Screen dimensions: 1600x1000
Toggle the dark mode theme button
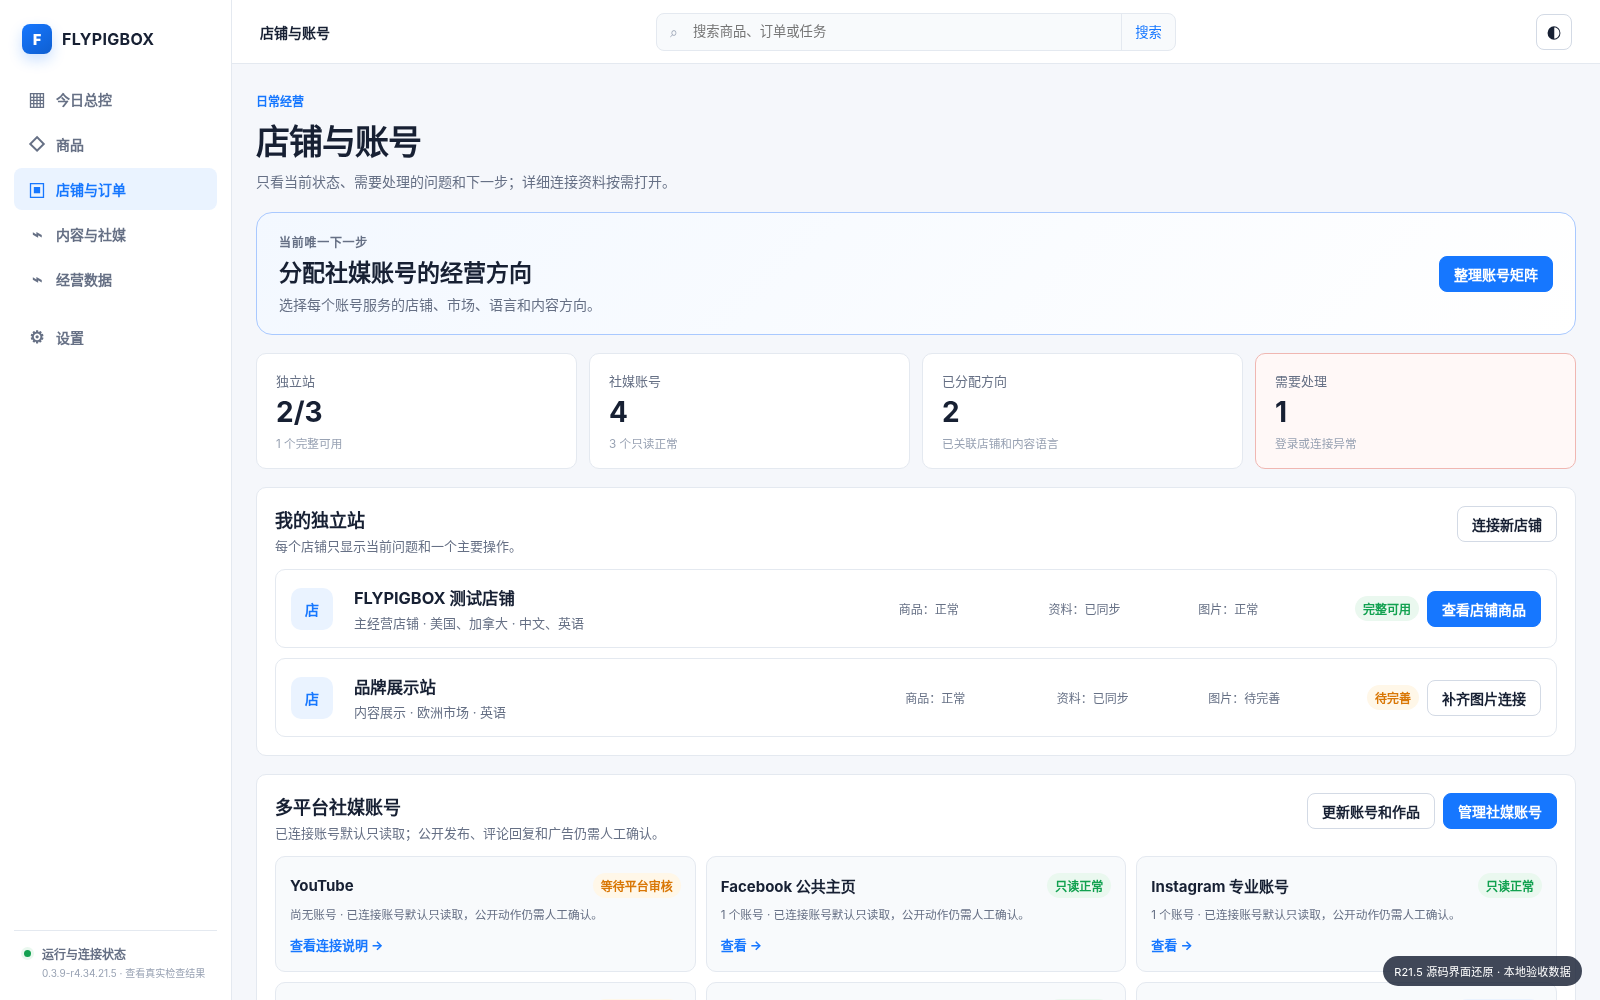point(1554,32)
